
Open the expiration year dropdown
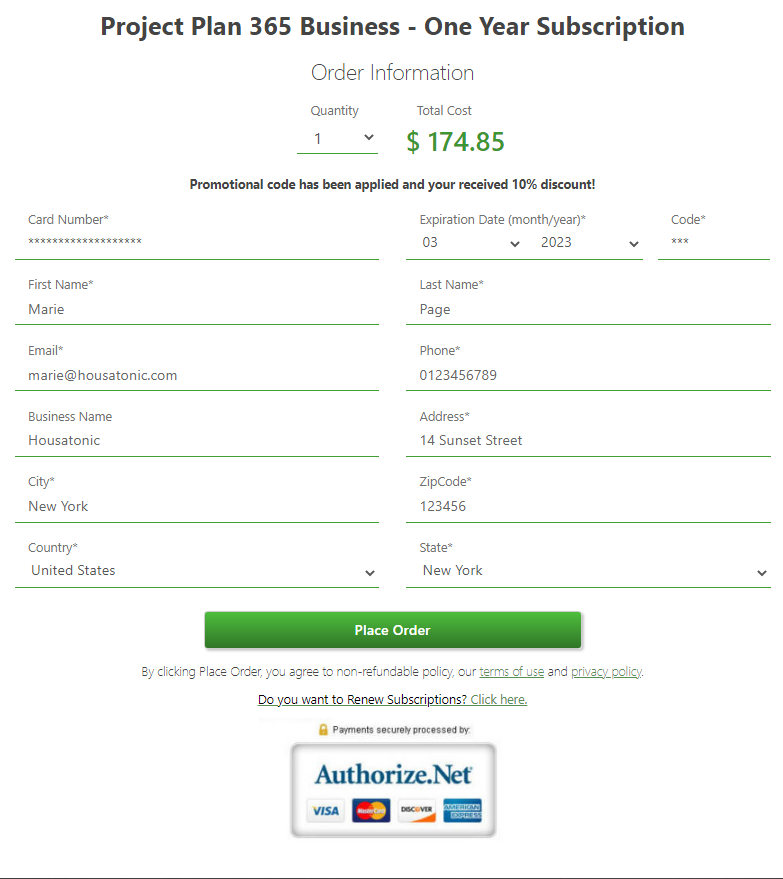tap(589, 243)
